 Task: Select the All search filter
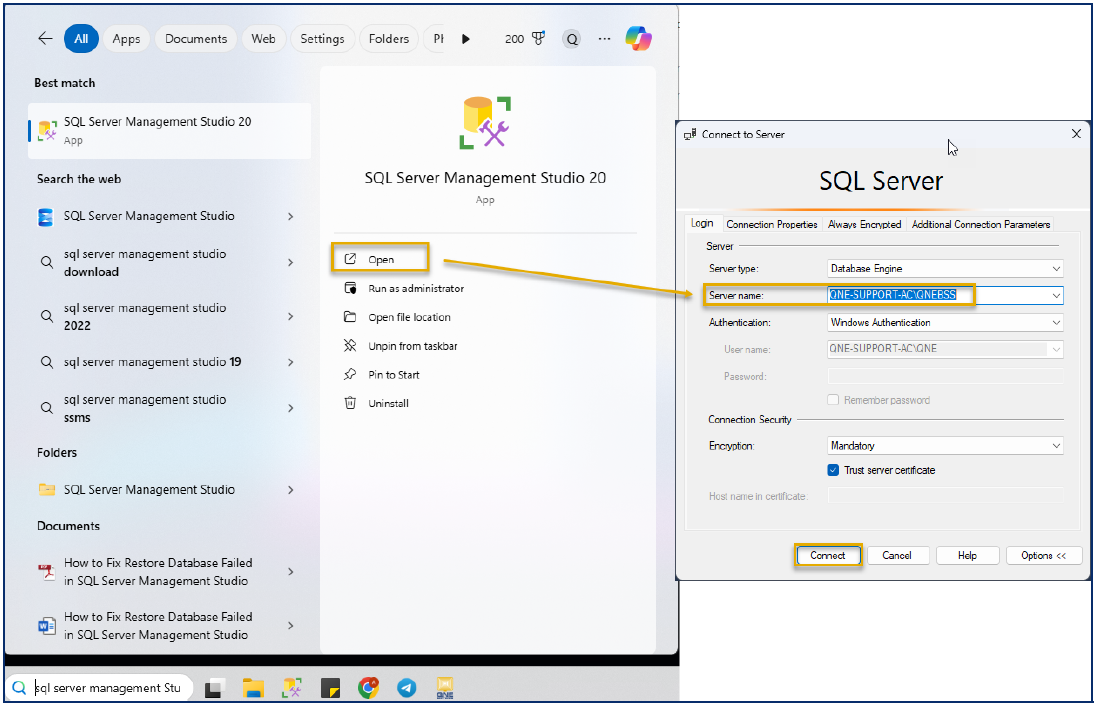pos(81,38)
